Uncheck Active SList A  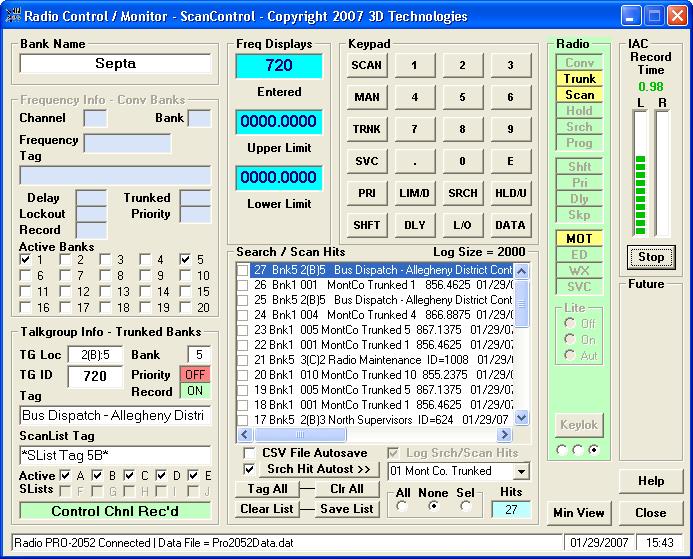coord(65,475)
